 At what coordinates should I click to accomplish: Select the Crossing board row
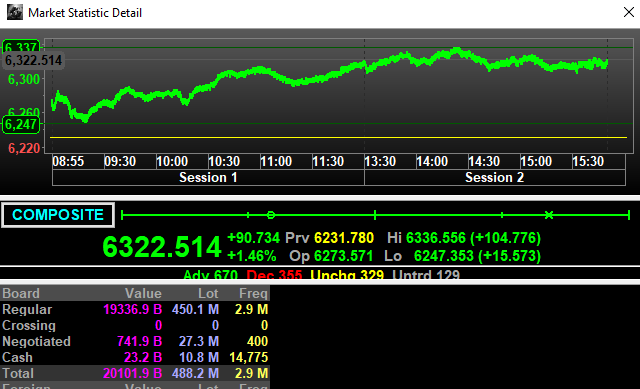(x=135, y=325)
